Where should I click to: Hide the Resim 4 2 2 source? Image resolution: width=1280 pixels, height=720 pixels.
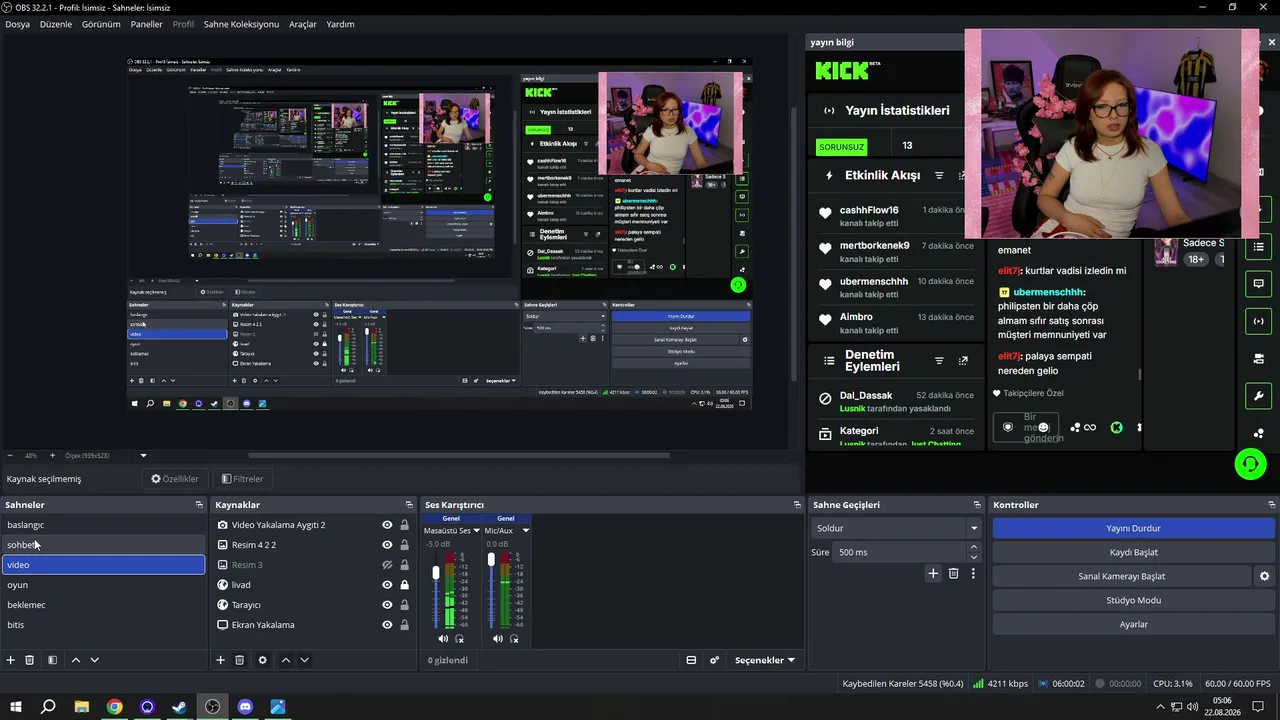point(387,545)
